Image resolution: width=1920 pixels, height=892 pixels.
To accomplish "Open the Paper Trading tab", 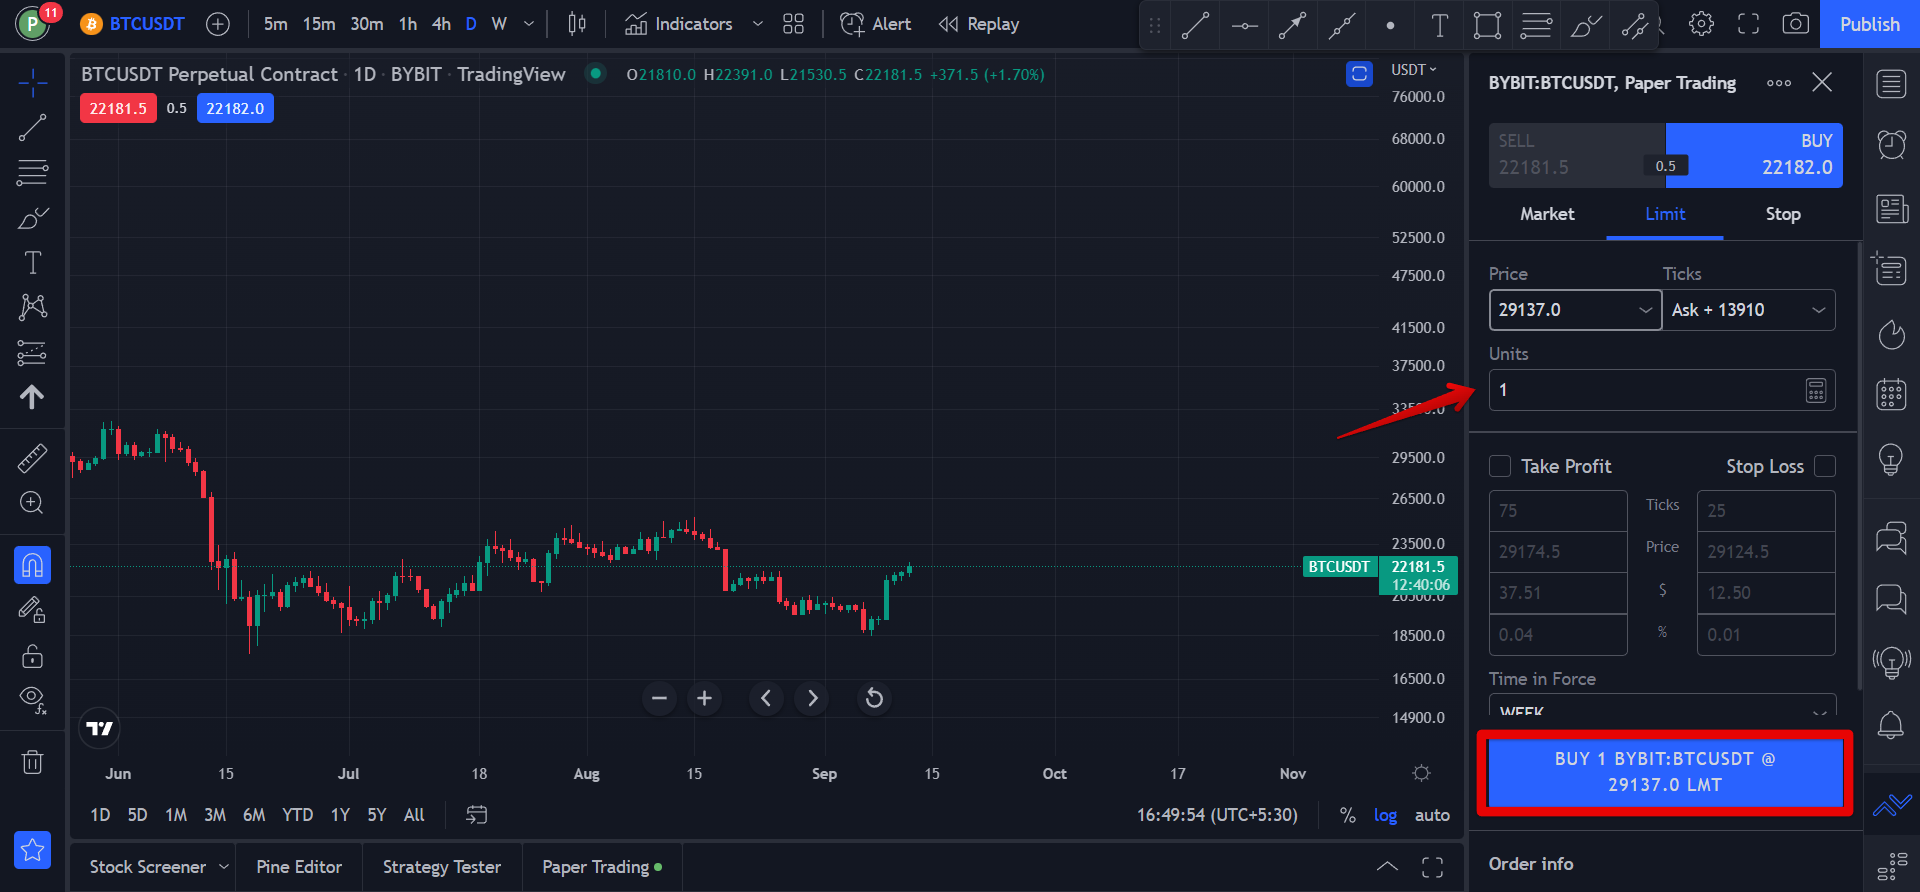I will tap(602, 866).
